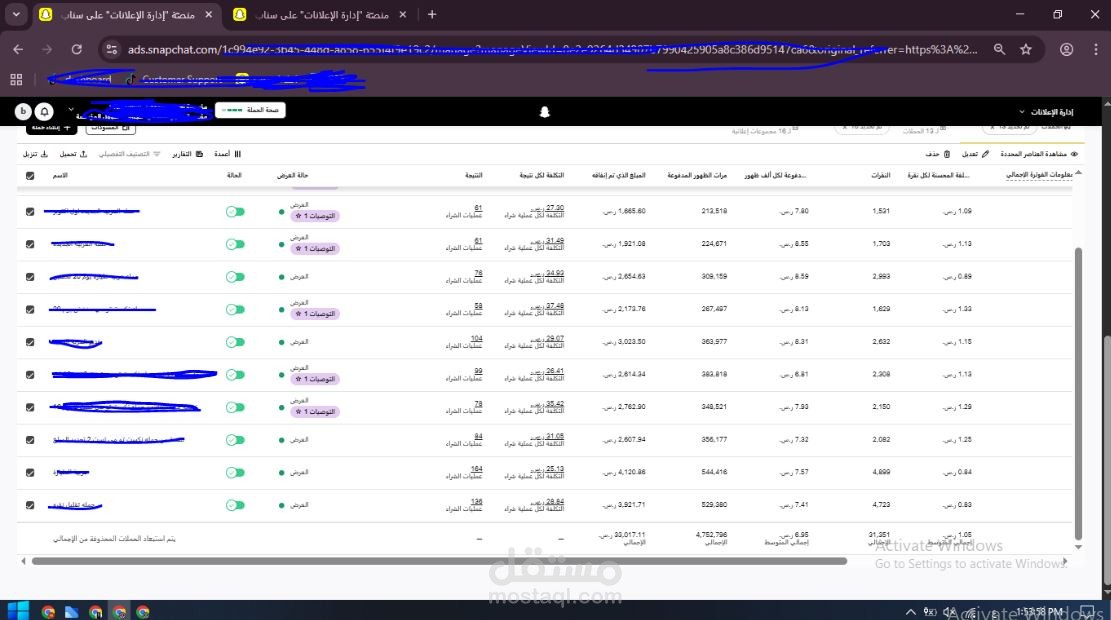
Task: Click the create campaign (إنشاء حملة) button
Action: (51, 128)
